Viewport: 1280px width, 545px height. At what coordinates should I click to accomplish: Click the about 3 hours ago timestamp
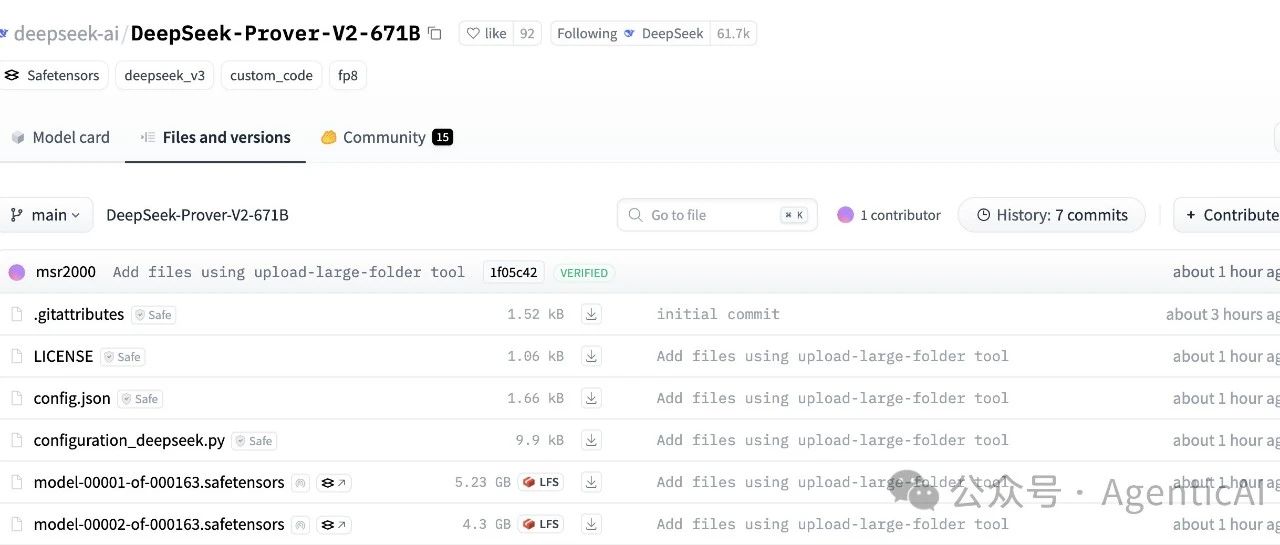click(x=1223, y=314)
